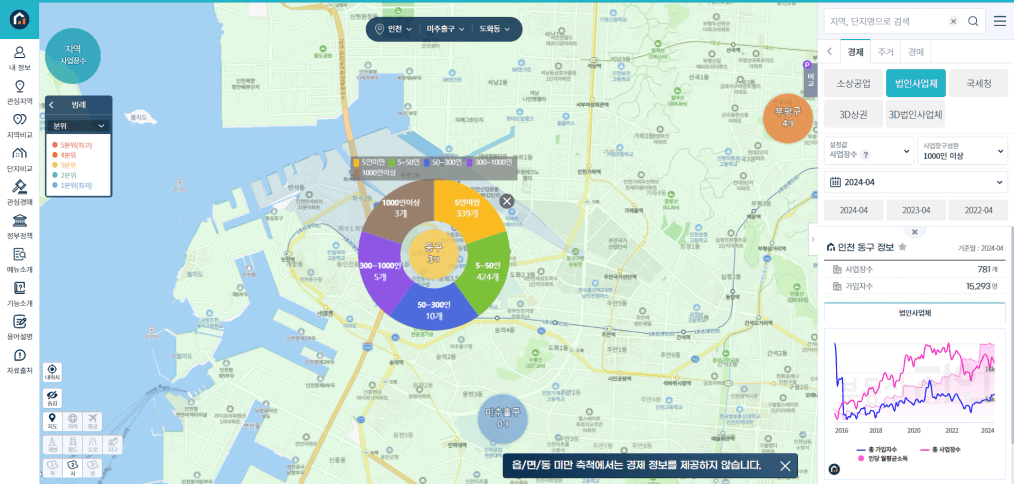Select the 3D상권 category button
Image resolution: width=1014 pixels, height=484 pixels.
pyautogui.click(x=854, y=114)
